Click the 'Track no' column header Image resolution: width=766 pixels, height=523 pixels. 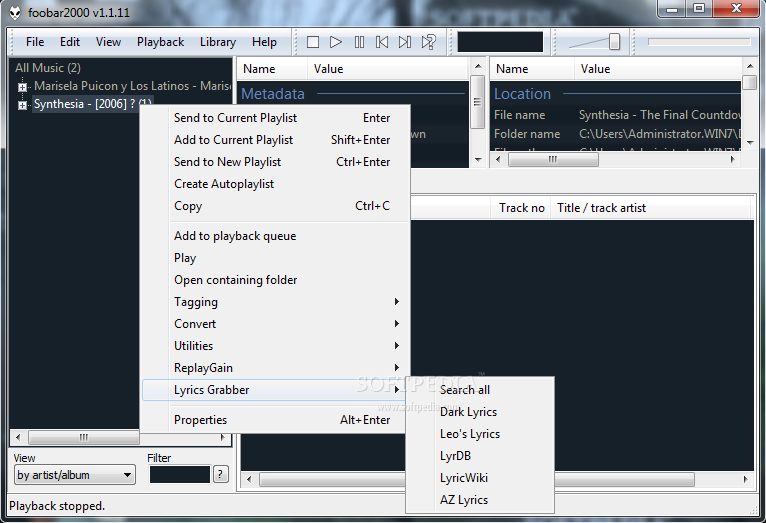click(521, 208)
